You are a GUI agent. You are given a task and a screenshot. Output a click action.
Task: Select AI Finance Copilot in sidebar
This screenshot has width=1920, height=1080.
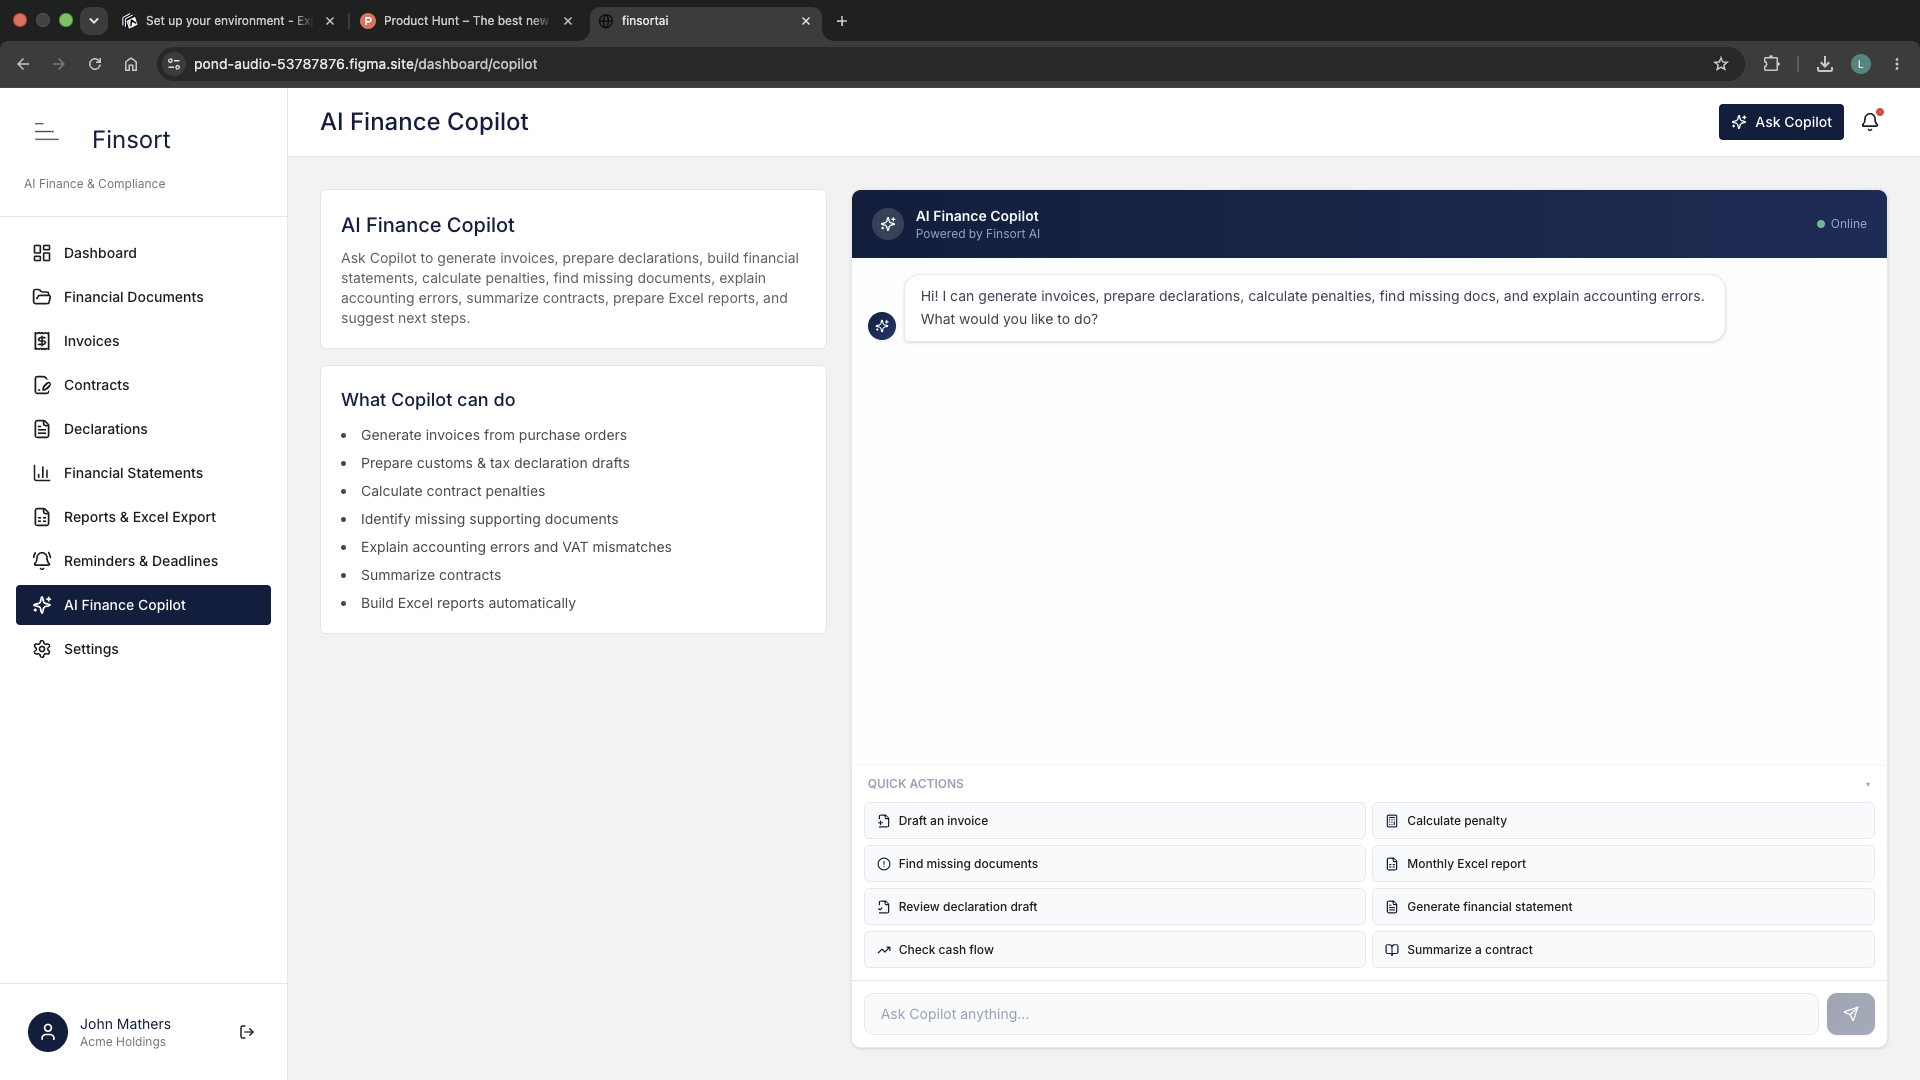143,605
